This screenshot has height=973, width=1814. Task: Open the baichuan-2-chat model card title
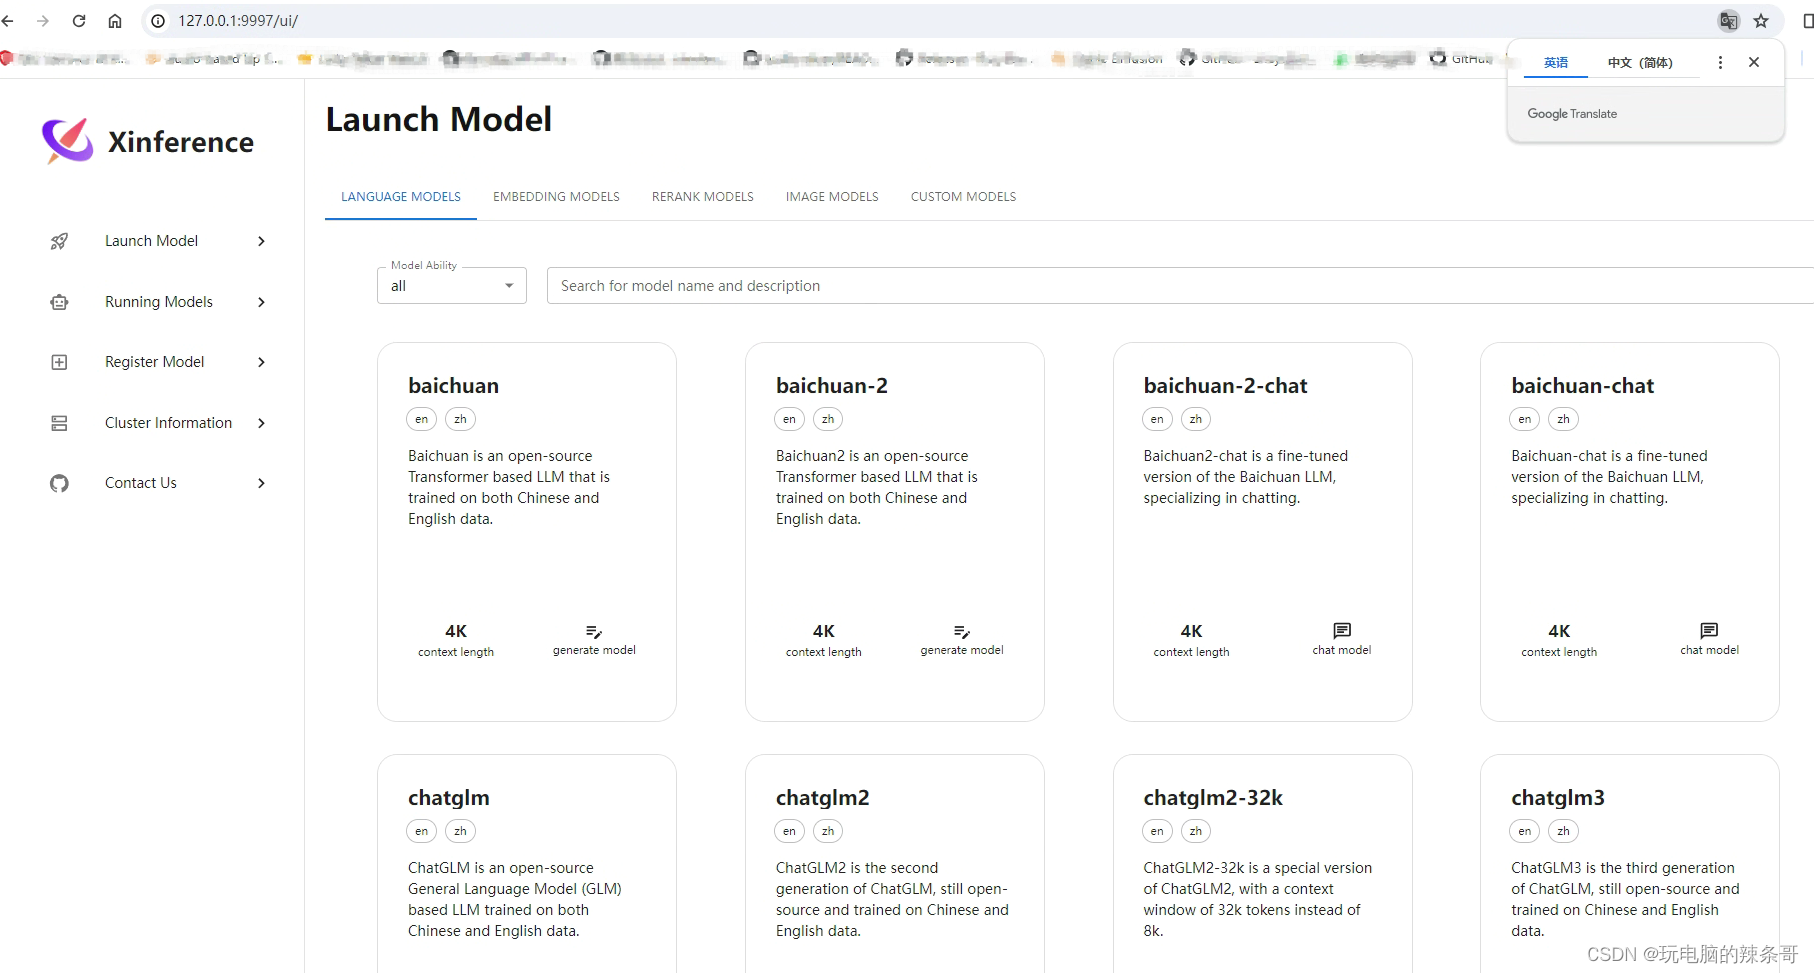[x=1225, y=386]
